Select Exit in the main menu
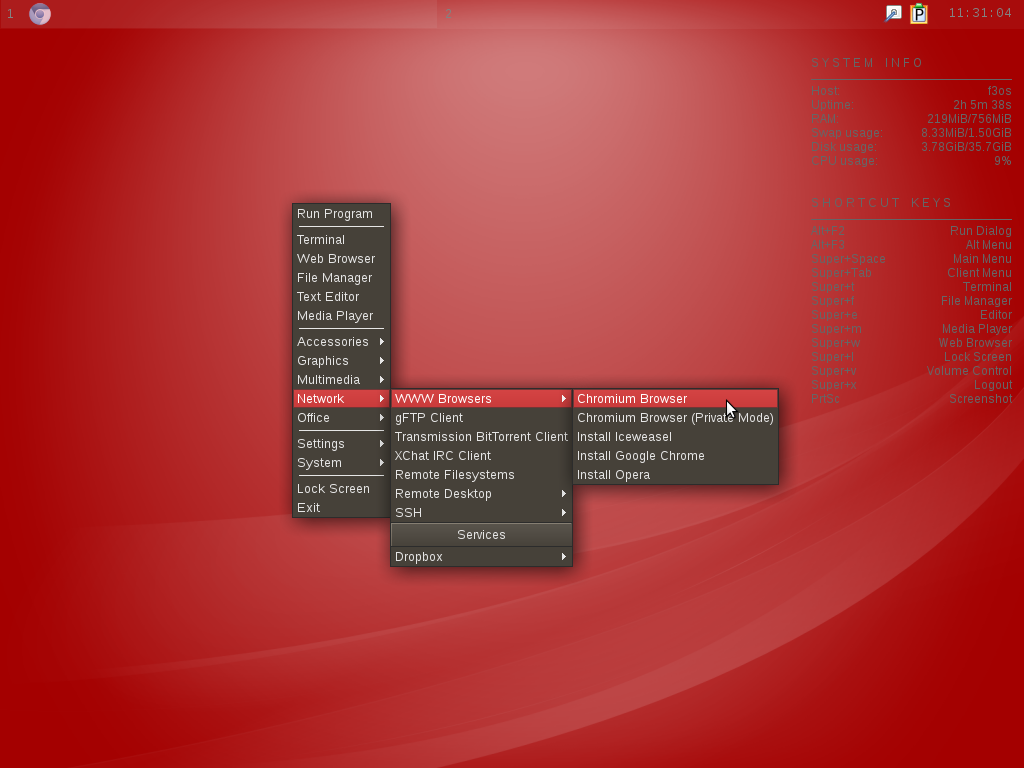 coord(341,507)
